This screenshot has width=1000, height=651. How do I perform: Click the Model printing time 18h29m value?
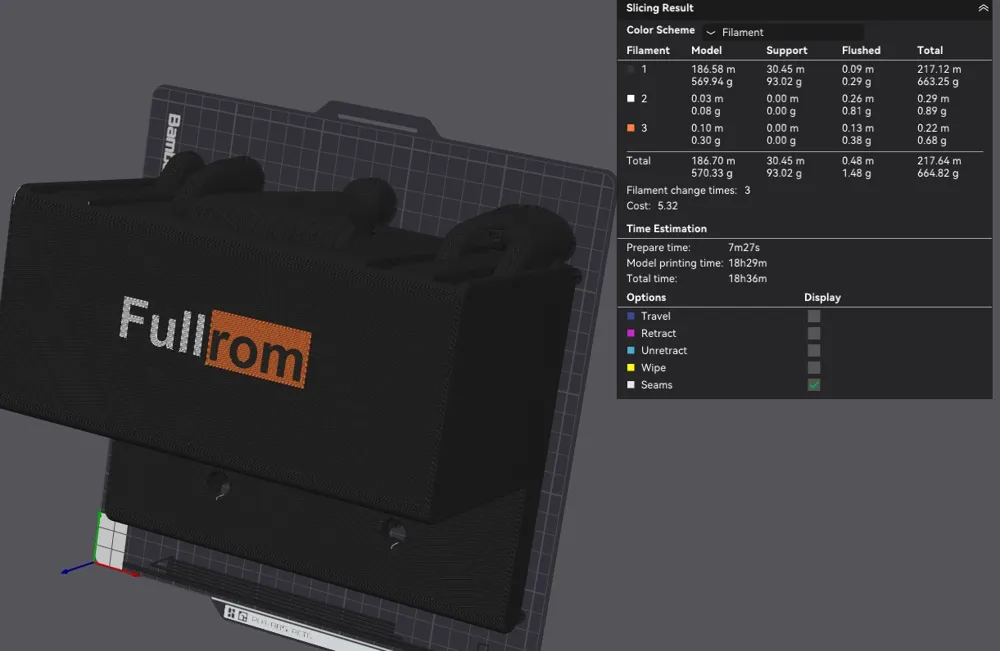point(747,263)
